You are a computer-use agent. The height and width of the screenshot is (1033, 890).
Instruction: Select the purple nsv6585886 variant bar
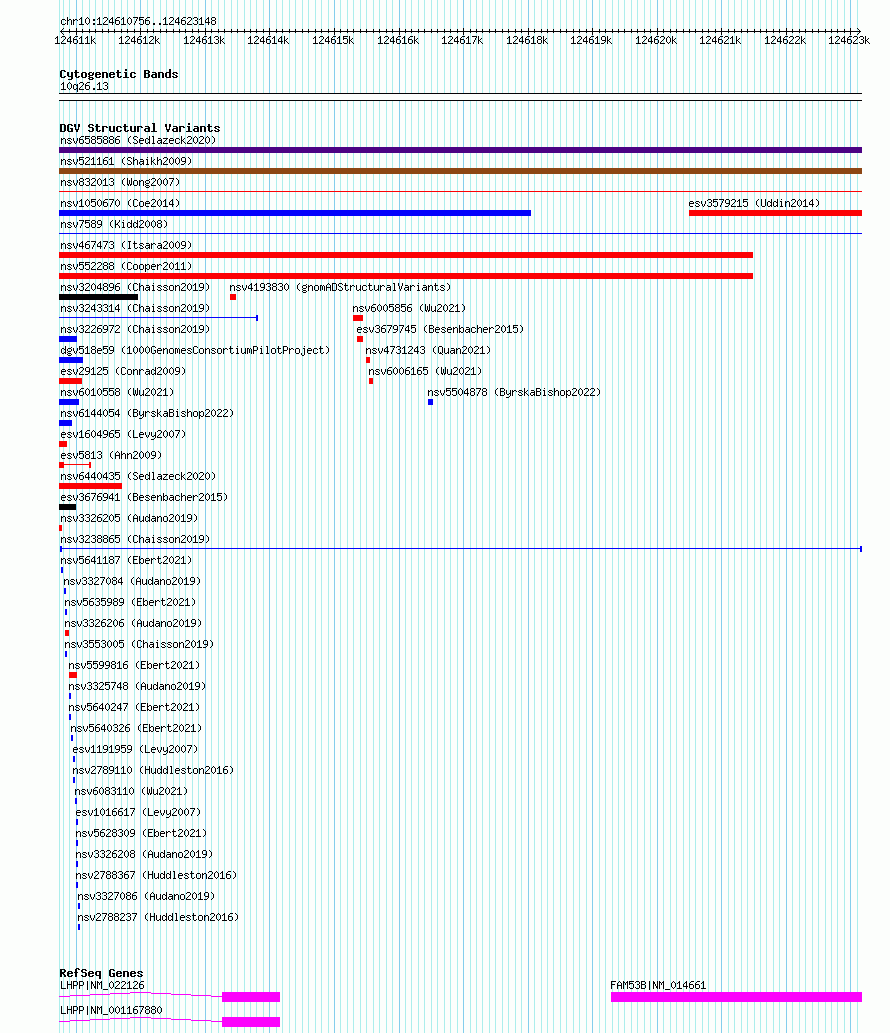pos(460,150)
